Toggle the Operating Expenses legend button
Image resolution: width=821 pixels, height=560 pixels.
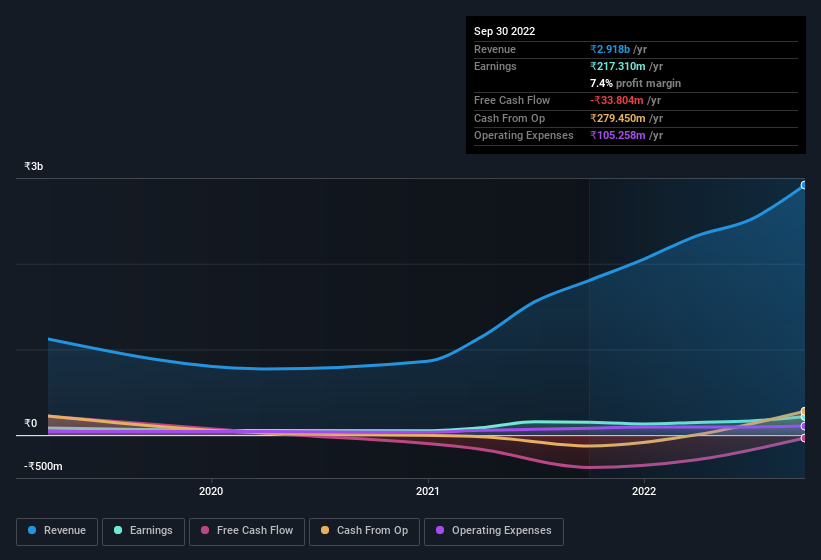point(493,531)
